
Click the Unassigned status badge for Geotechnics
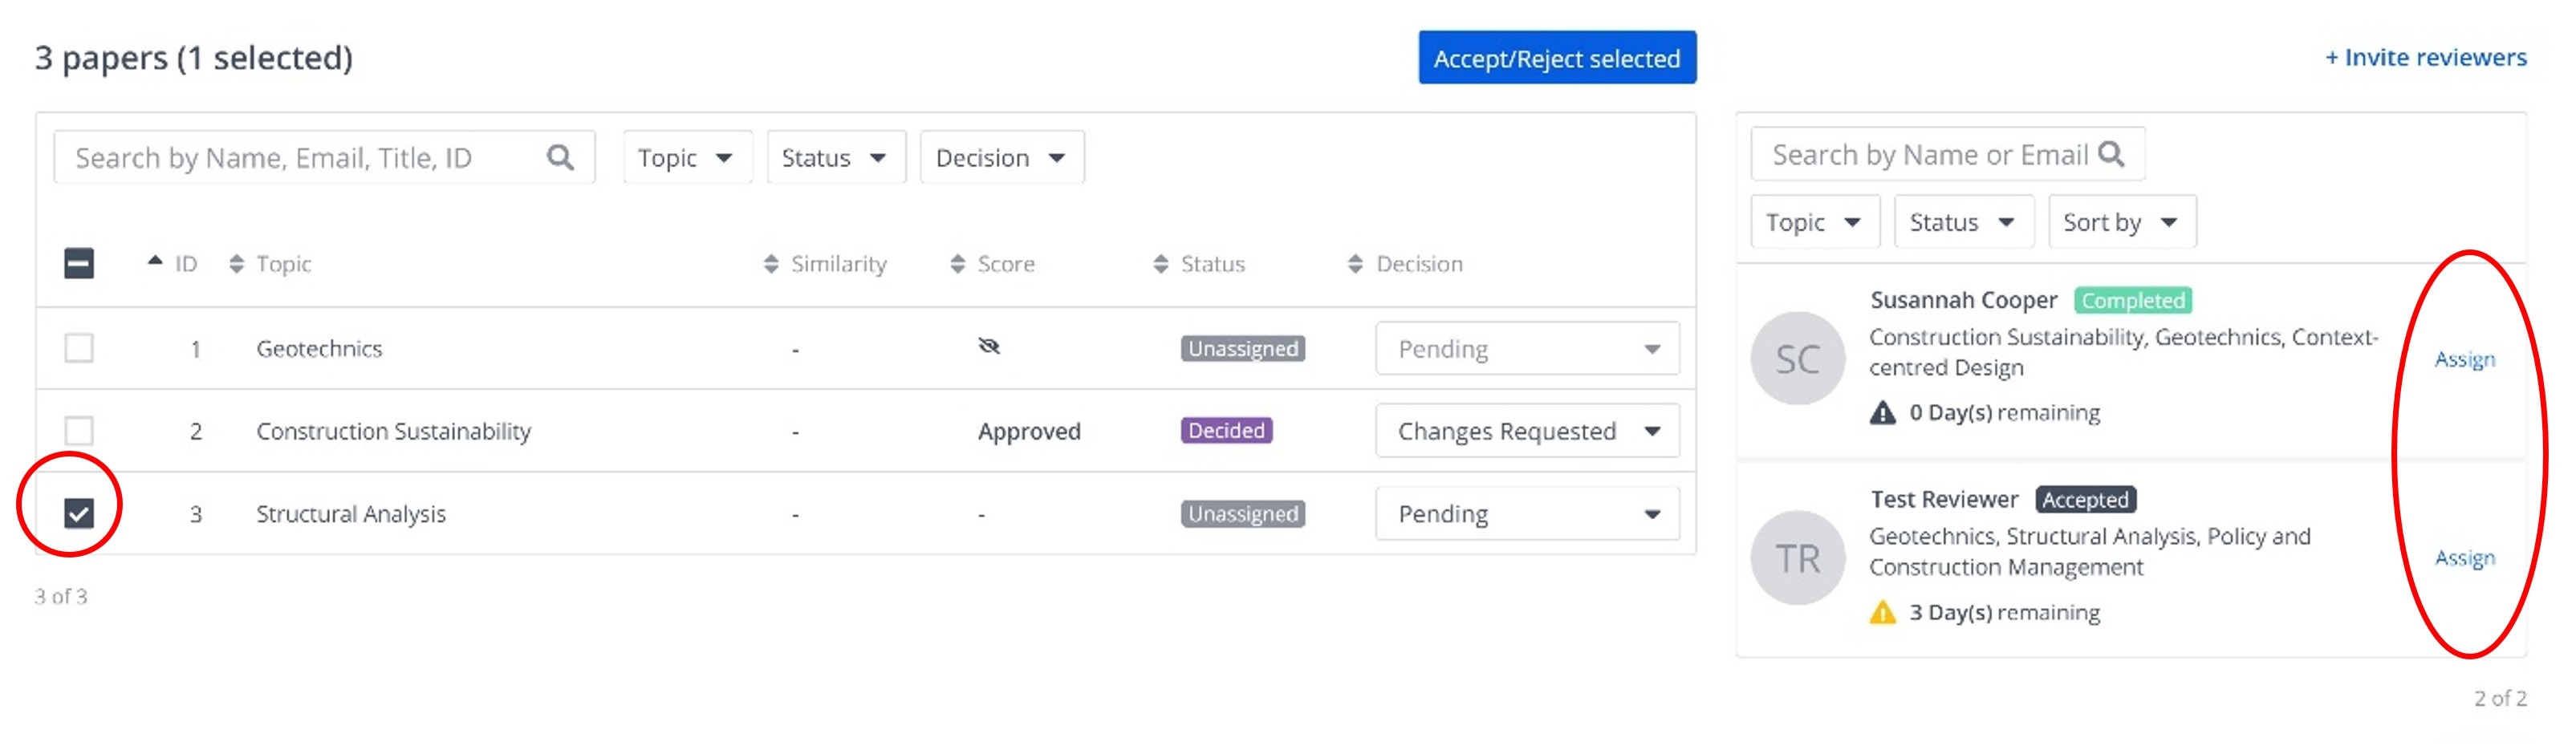click(x=1243, y=348)
